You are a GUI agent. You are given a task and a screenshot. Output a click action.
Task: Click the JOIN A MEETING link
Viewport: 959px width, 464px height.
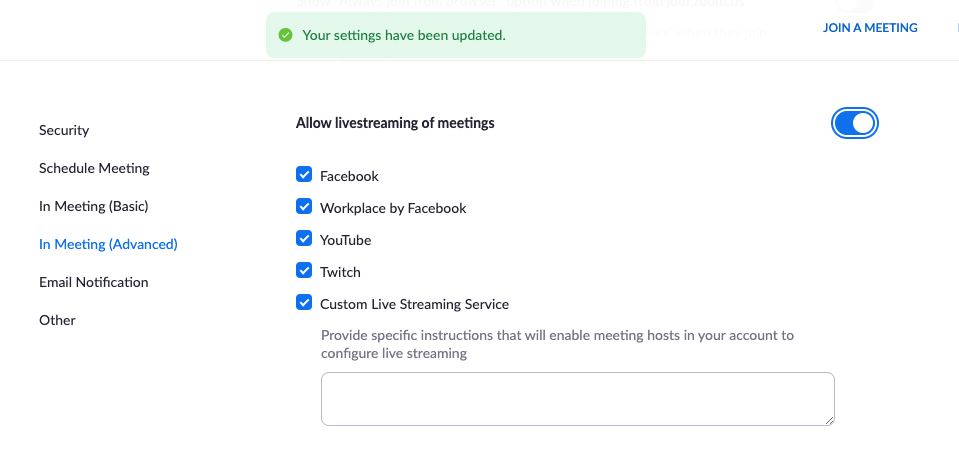(870, 28)
